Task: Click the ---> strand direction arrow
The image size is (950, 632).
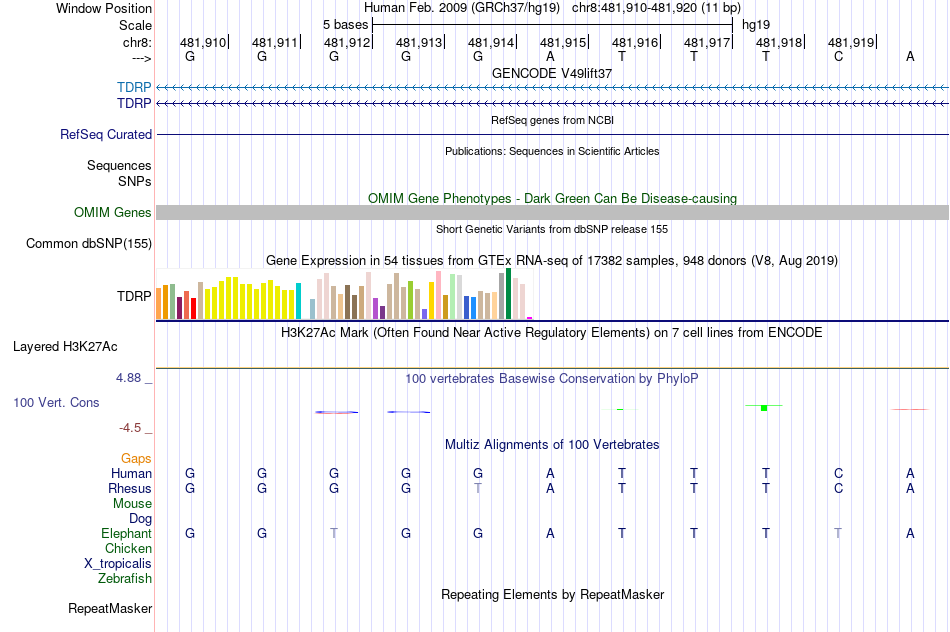Action: (x=141, y=58)
